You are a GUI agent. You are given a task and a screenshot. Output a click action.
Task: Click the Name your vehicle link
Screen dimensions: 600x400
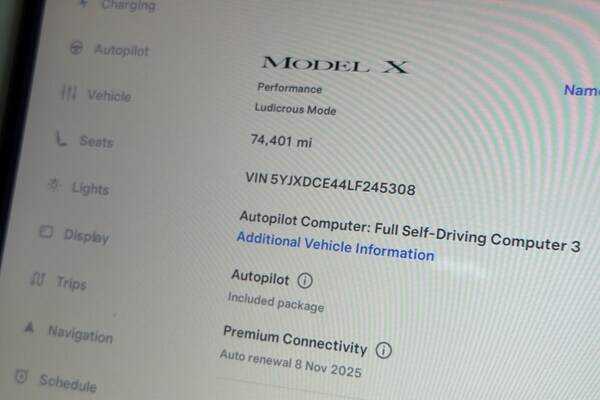(582, 90)
